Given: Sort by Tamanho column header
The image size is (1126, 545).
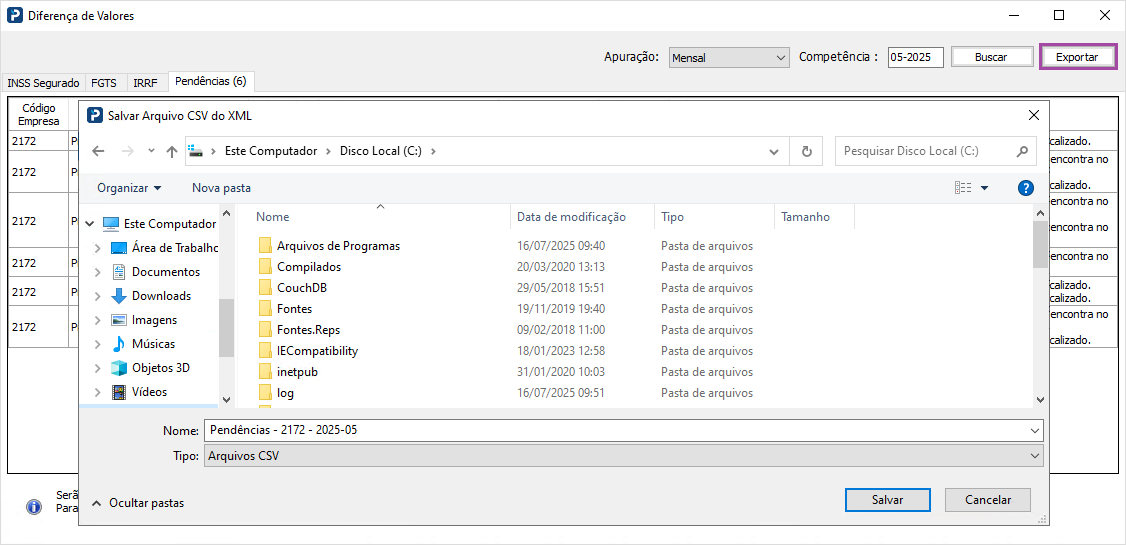Looking at the screenshot, I should pyautogui.click(x=814, y=217).
